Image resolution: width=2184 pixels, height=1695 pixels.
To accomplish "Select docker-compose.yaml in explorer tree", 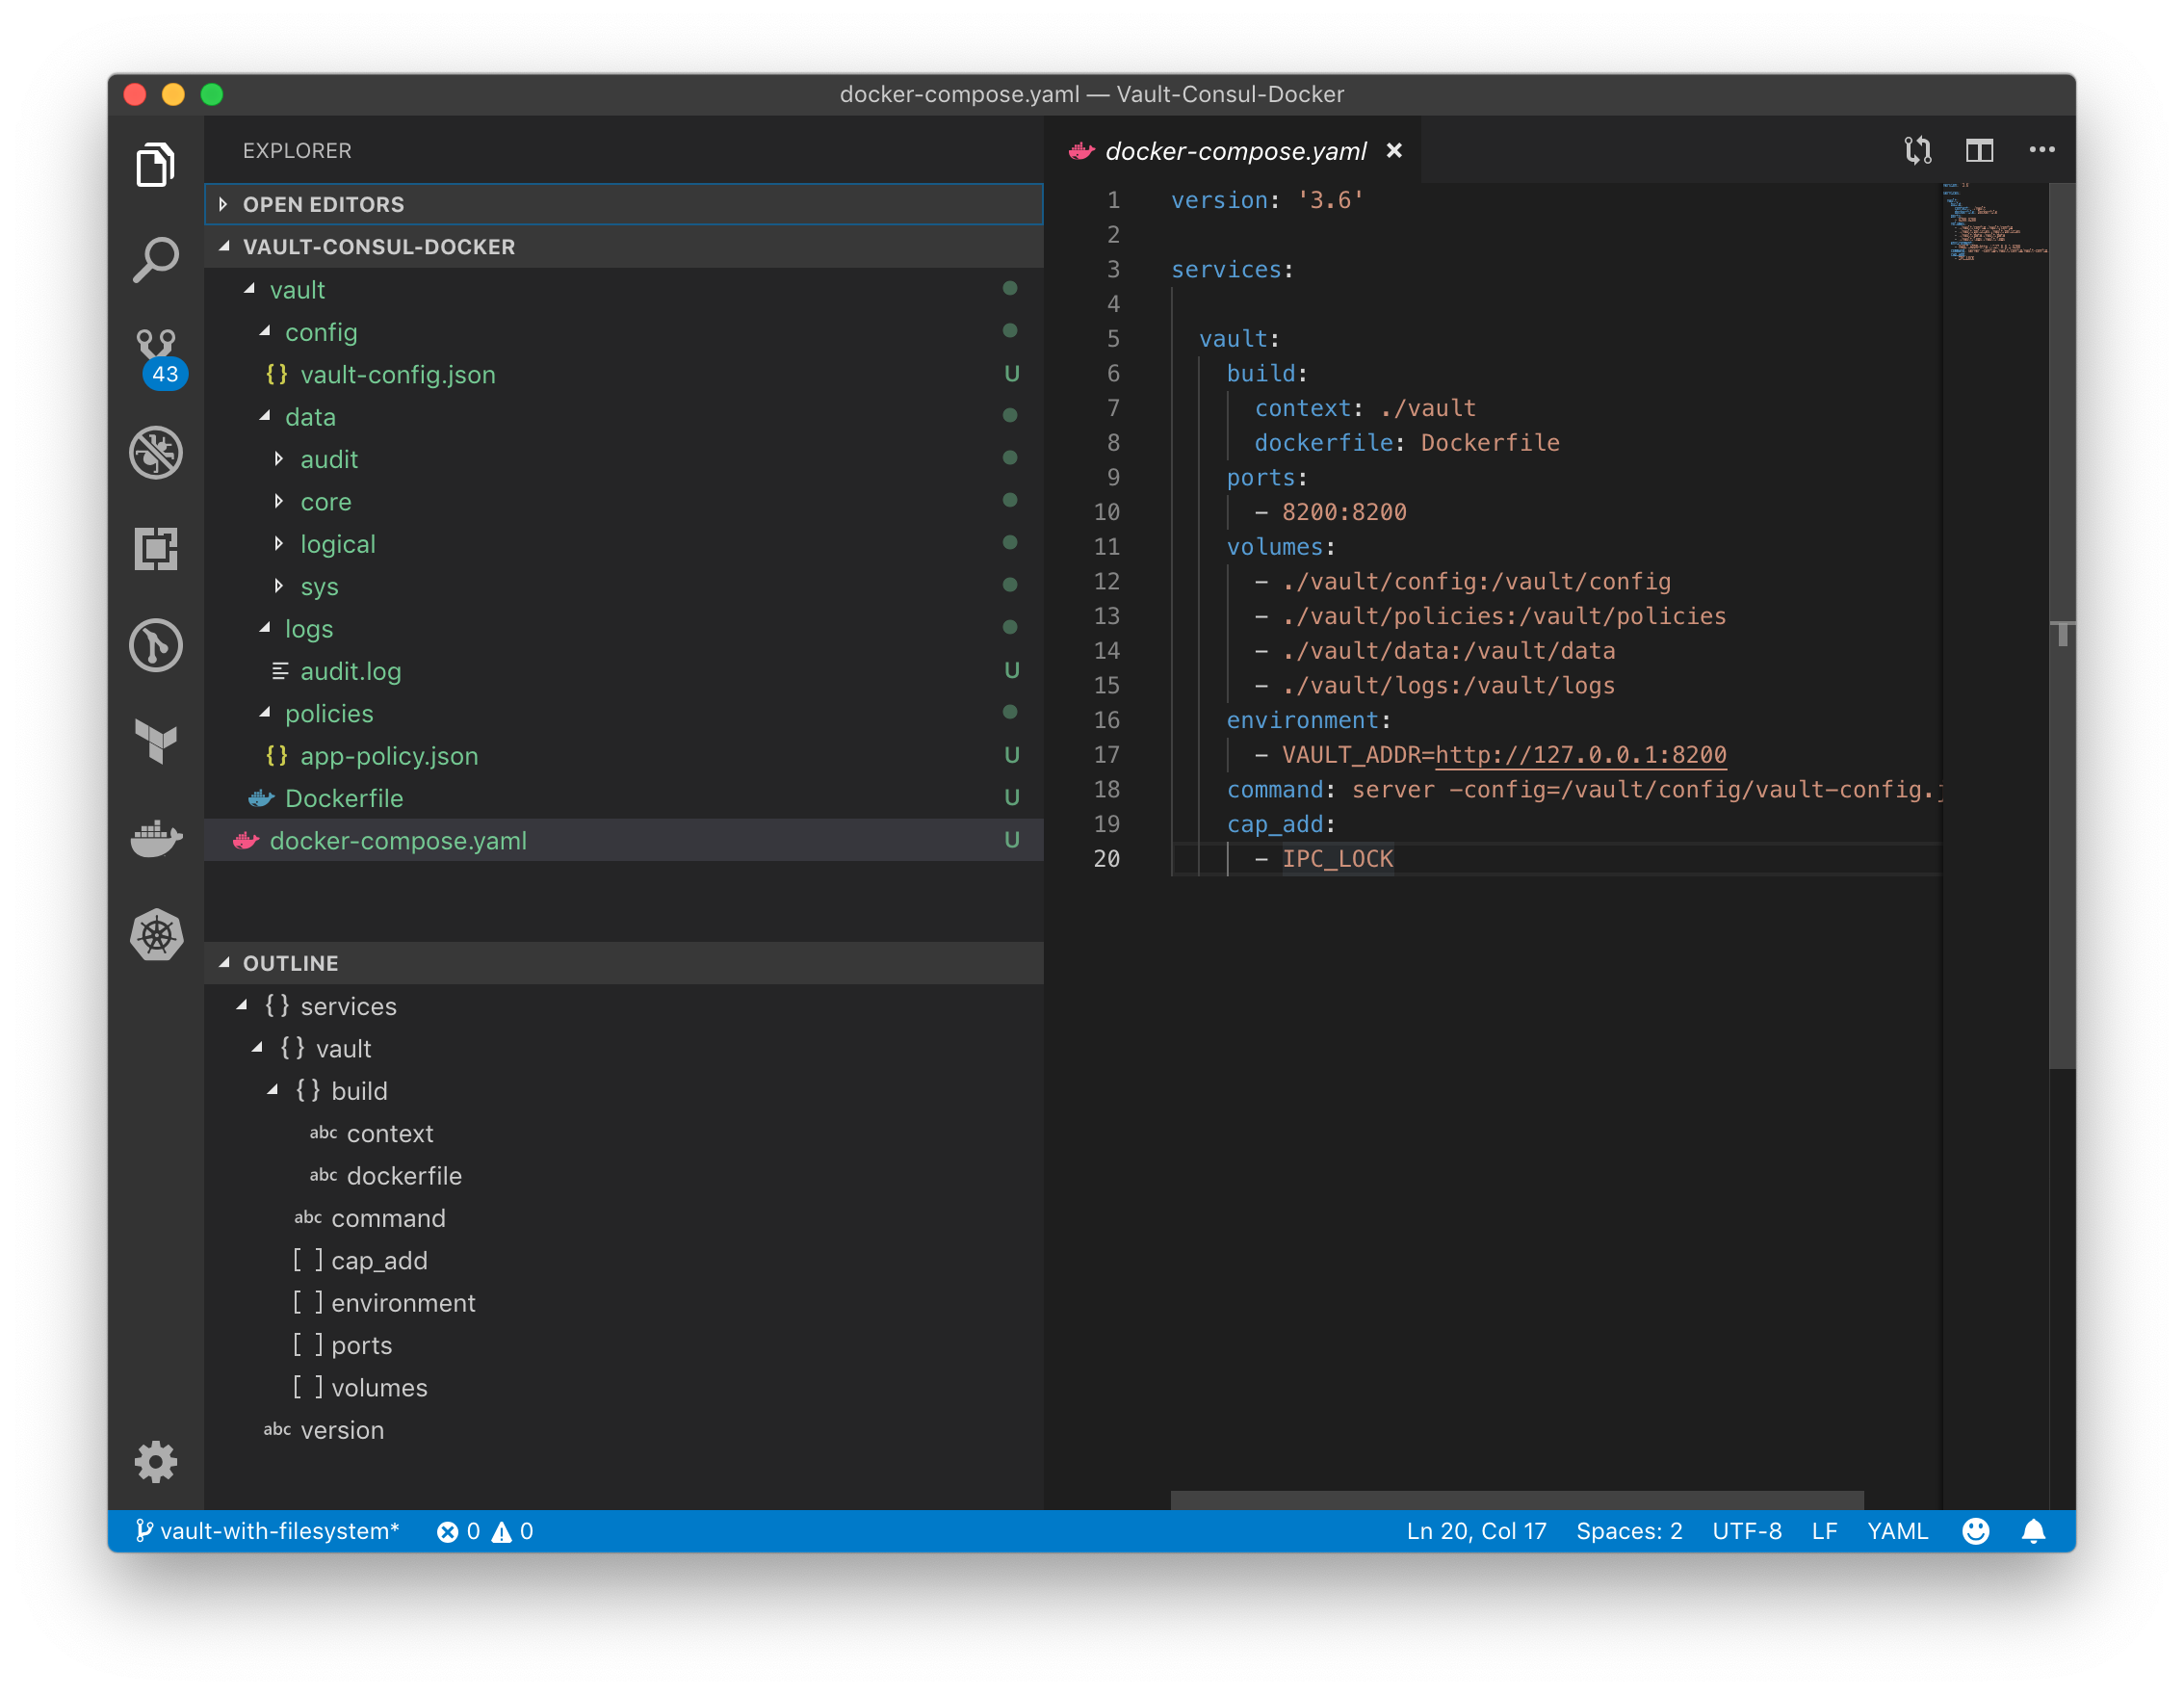I will 624,841.
